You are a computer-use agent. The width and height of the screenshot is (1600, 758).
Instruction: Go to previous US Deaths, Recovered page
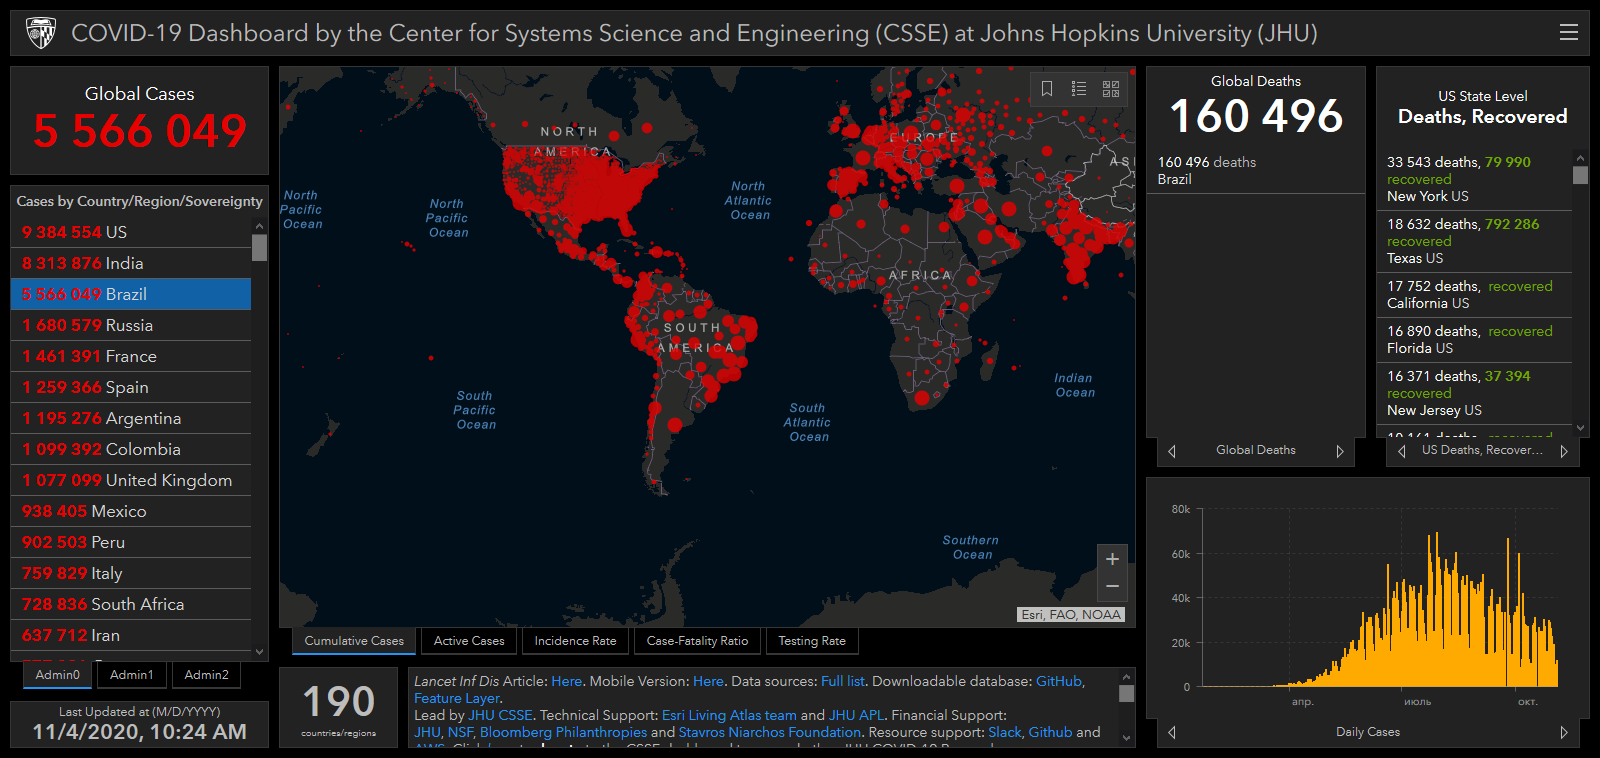coord(1402,451)
